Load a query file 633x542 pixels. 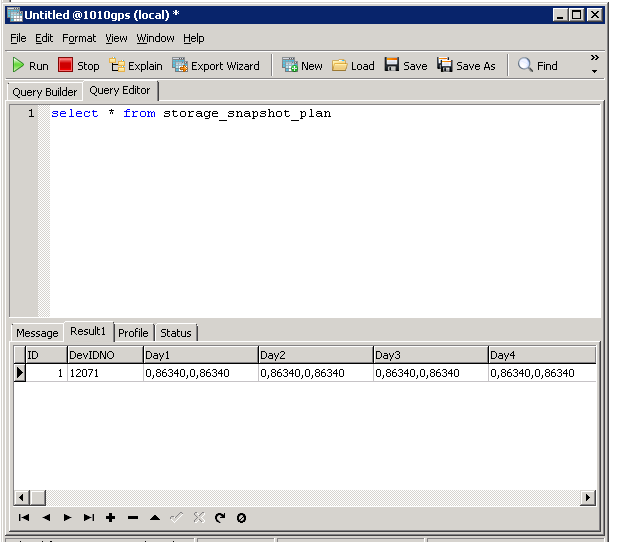point(353,65)
